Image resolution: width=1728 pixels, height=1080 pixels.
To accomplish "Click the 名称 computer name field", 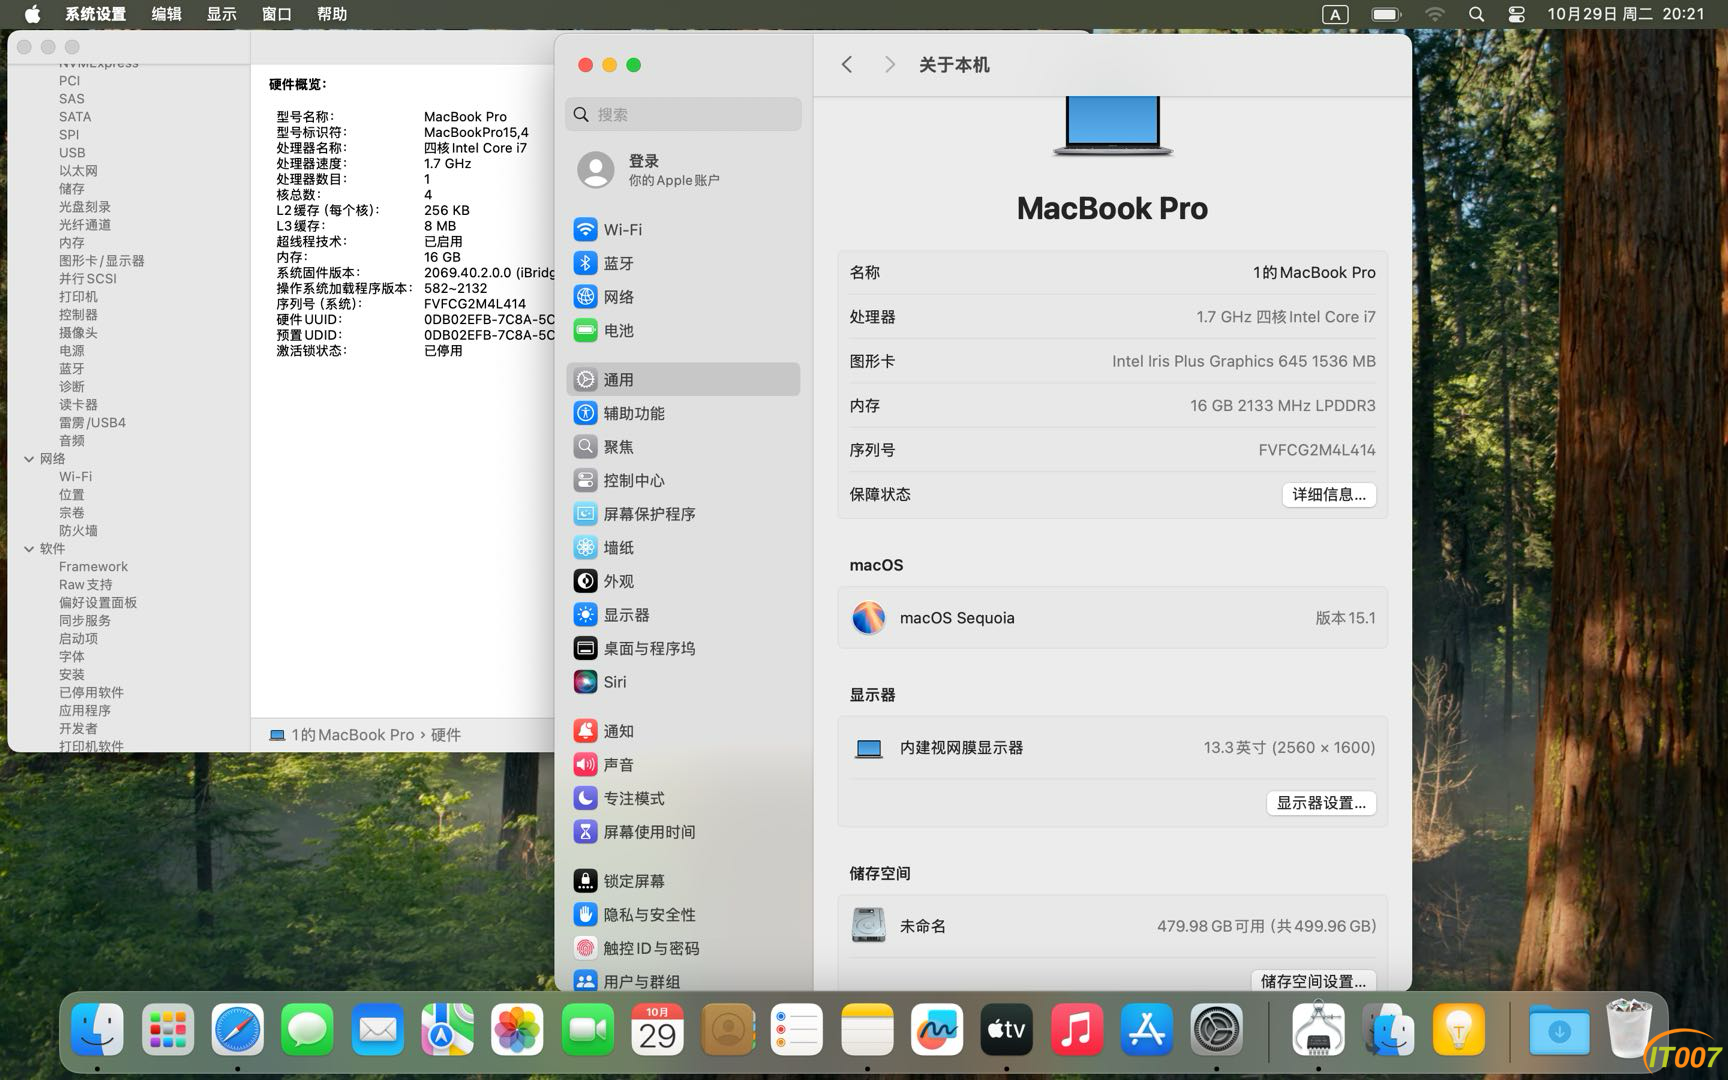I will (x=1112, y=272).
